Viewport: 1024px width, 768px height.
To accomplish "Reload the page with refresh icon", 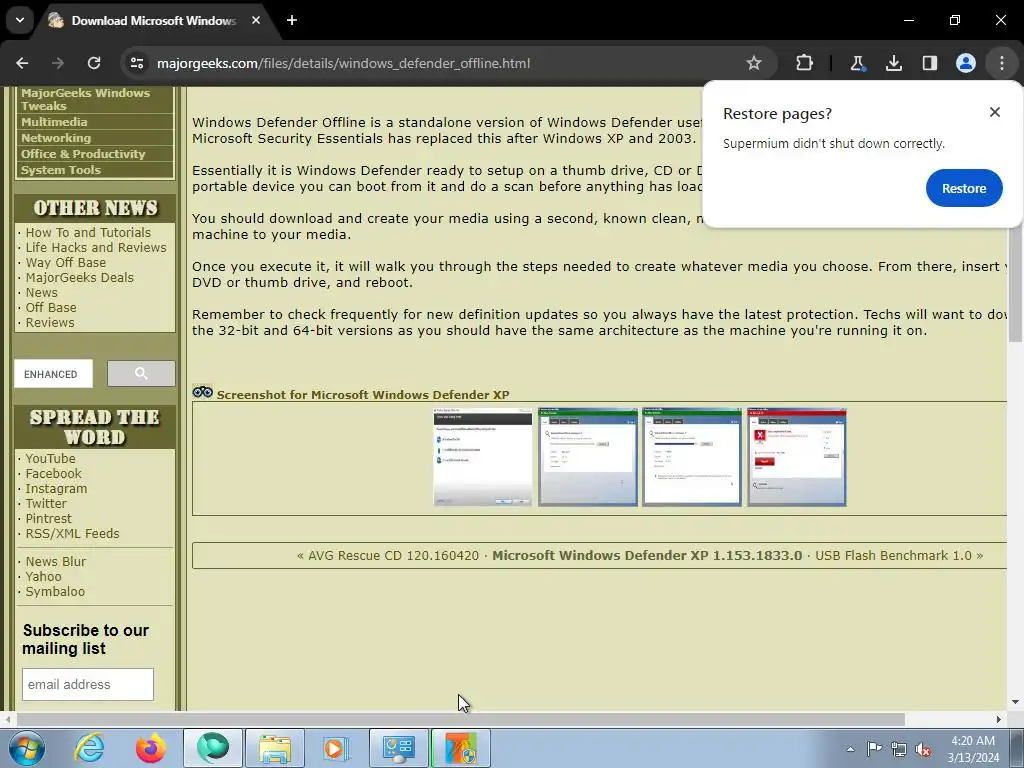I will tap(94, 63).
